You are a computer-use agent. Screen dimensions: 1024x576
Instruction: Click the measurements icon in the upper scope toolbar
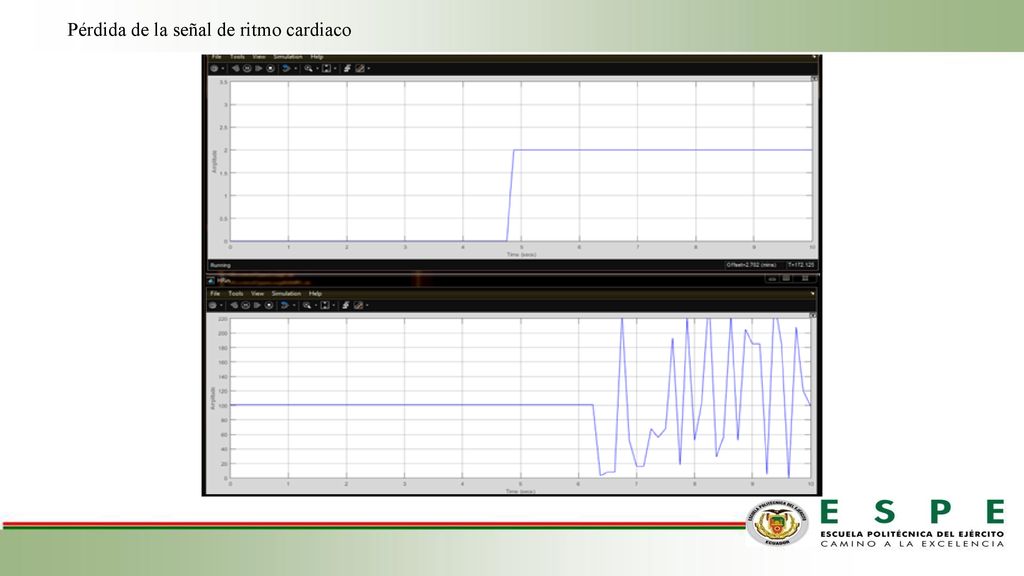coord(360,69)
